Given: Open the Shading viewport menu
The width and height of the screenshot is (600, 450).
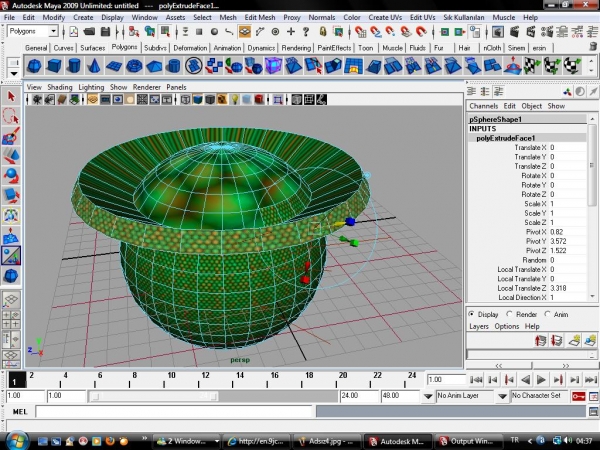Looking at the screenshot, I should point(60,87).
